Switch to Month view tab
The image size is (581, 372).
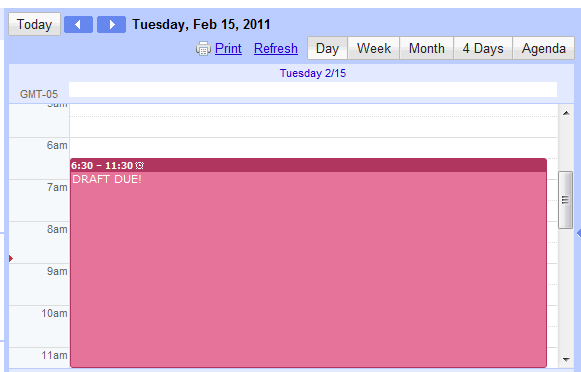[426, 48]
